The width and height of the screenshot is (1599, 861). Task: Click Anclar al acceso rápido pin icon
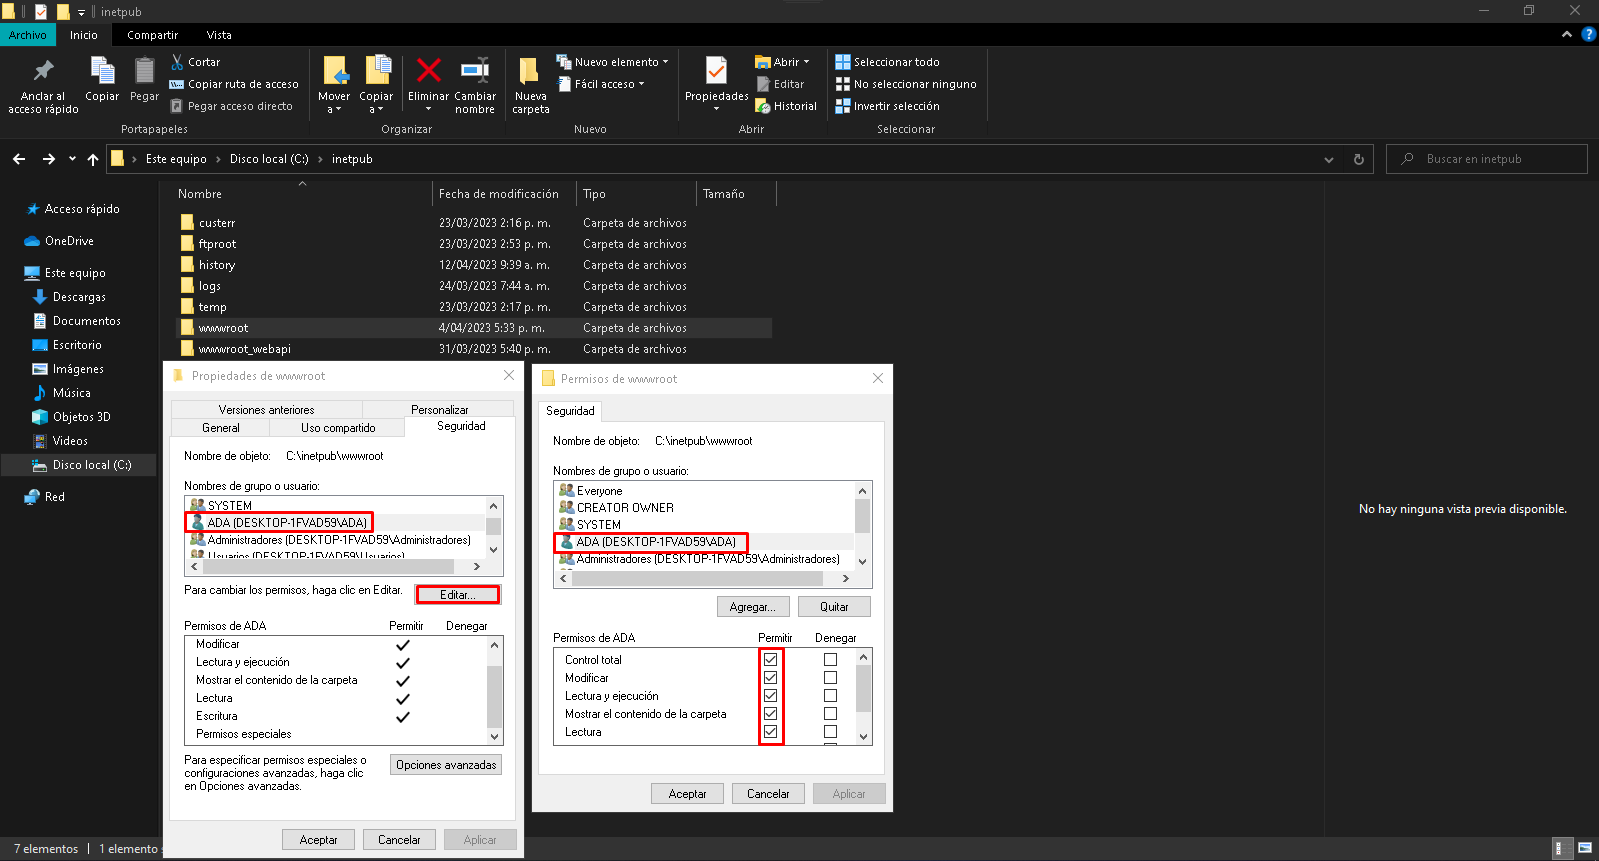43,72
